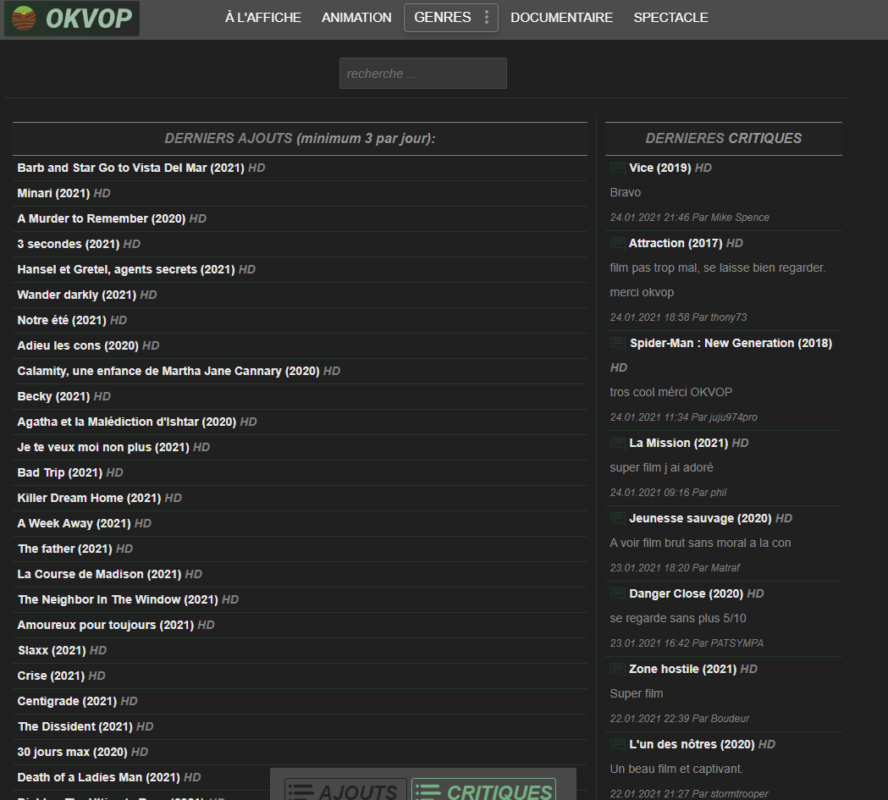Image resolution: width=888 pixels, height=800 pixels.
Task: Click the DERNIERES CRITIQUES heading
Action: click(723, 138)
